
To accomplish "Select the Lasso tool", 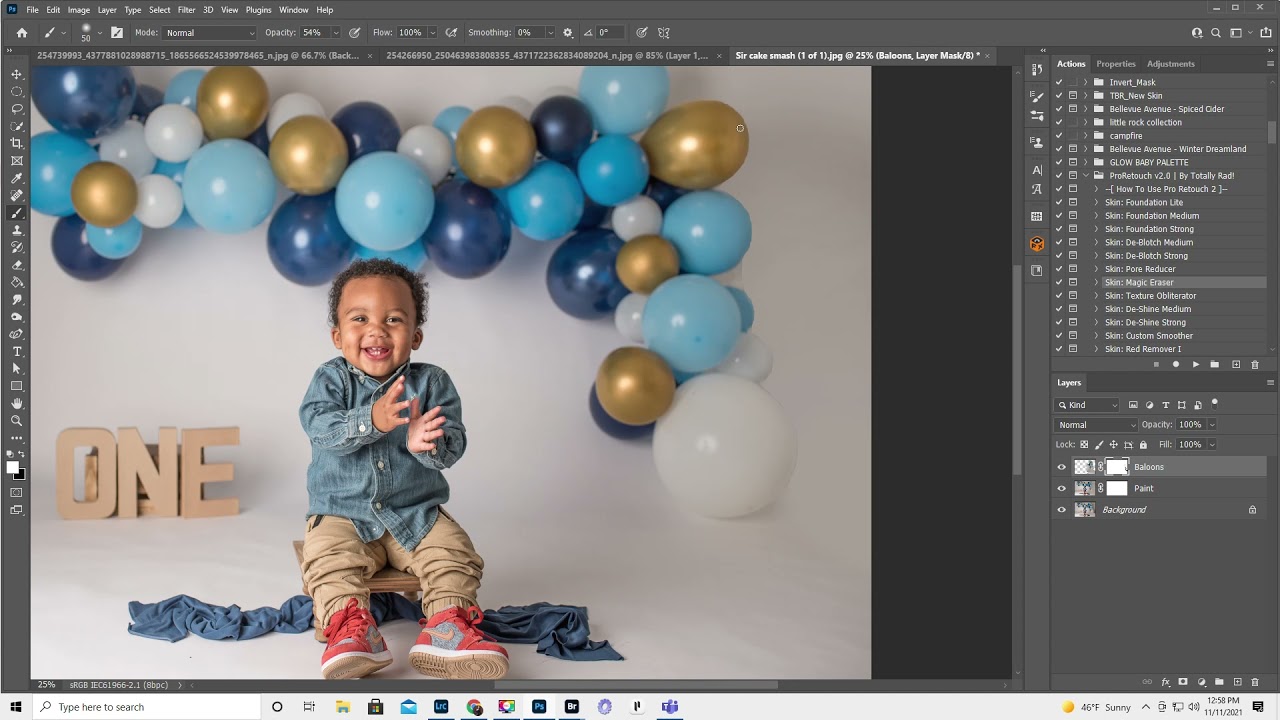I will (17, 108).
